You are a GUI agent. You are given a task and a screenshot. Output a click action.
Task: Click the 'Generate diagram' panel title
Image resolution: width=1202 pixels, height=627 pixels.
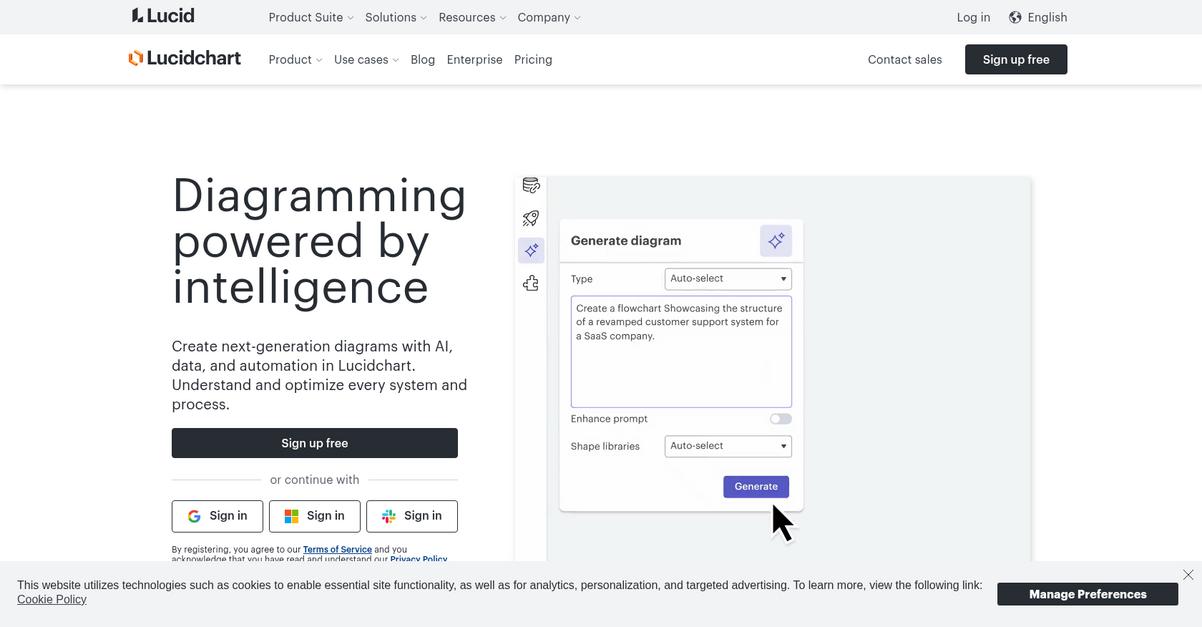pos(626,241)
